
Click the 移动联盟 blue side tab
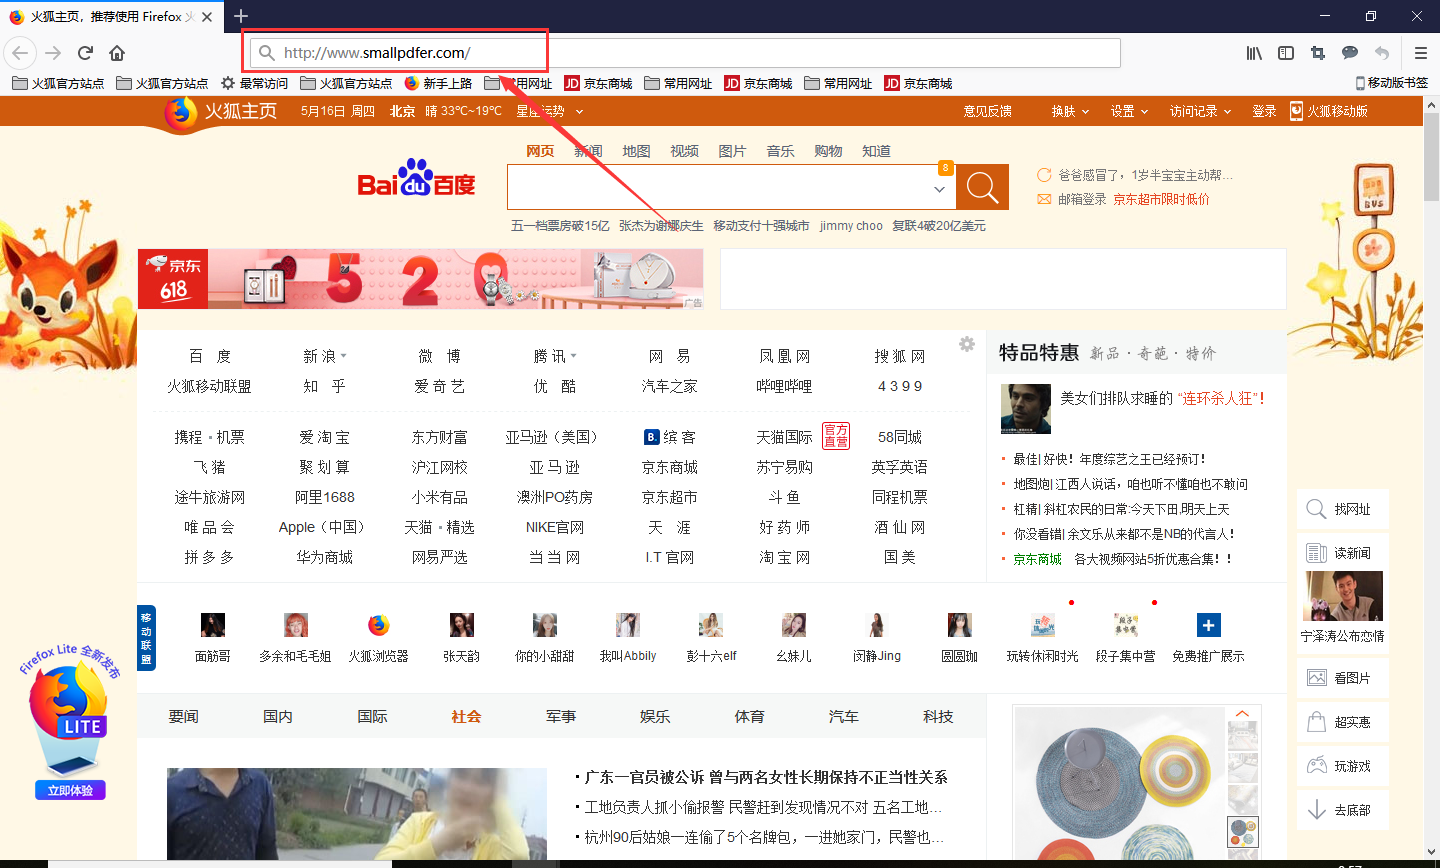click(x=146, y=638)
